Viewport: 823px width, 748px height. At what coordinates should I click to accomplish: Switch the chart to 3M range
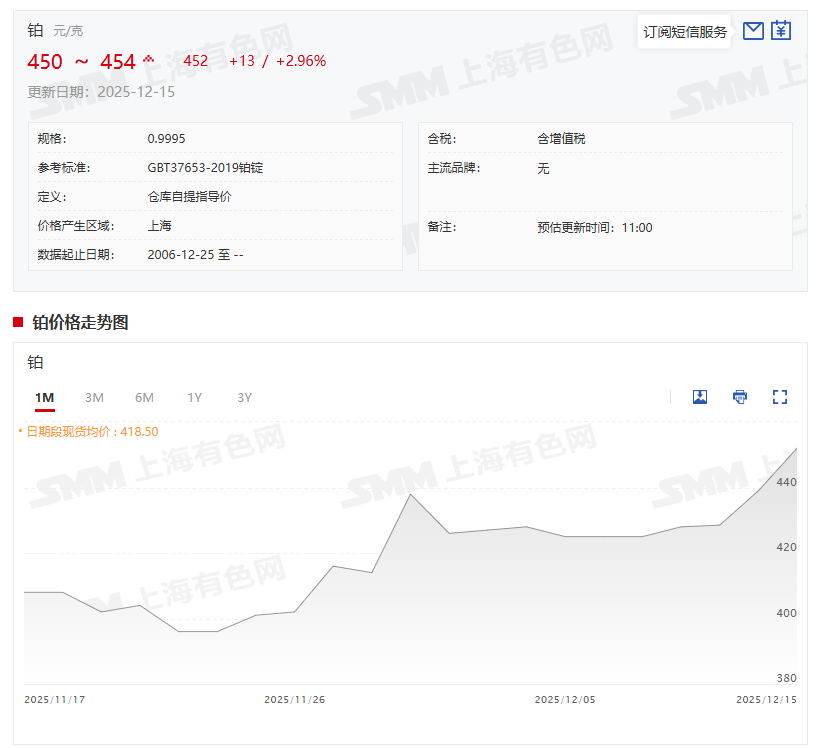coord(94,398)
